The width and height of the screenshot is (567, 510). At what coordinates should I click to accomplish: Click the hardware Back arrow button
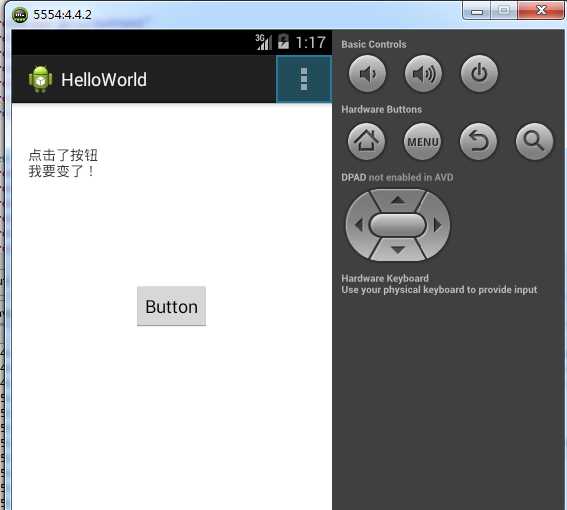point(478,141)
